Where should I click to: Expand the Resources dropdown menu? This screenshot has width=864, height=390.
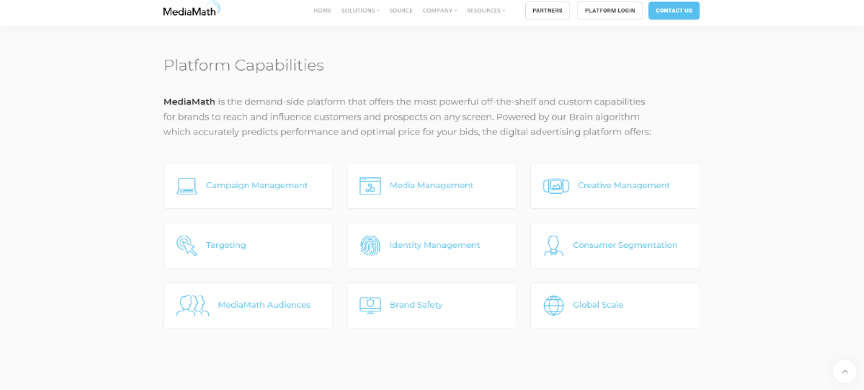point(485,10)
